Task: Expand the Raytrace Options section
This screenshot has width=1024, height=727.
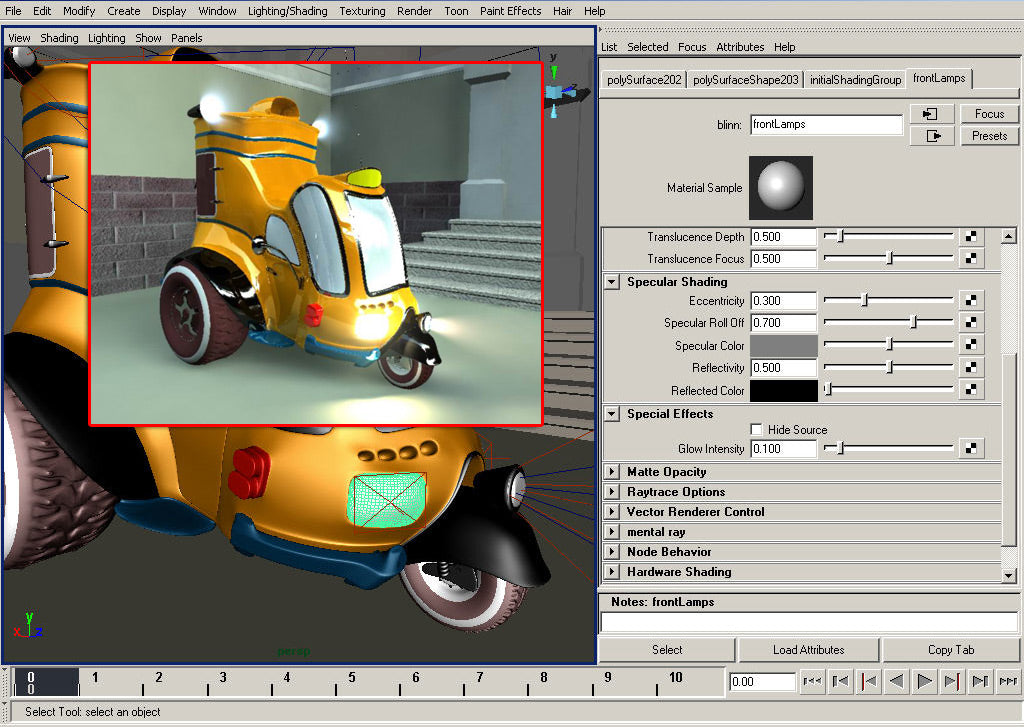Action: click(612, 492)
